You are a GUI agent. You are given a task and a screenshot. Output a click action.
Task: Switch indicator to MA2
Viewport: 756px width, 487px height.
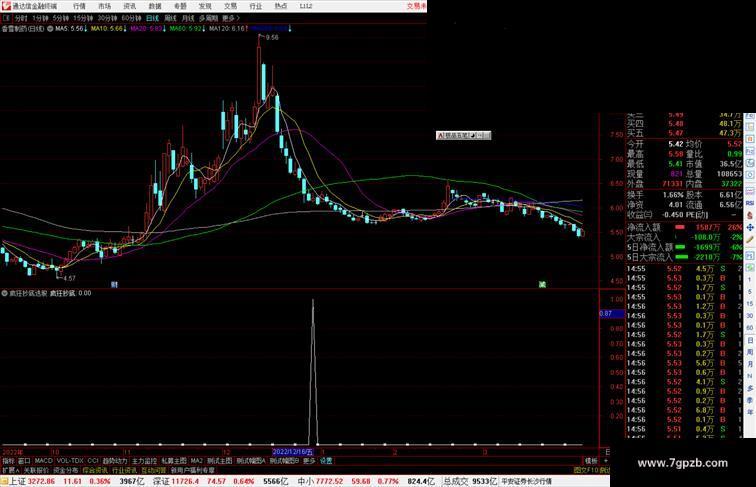[x=196, y=461]
